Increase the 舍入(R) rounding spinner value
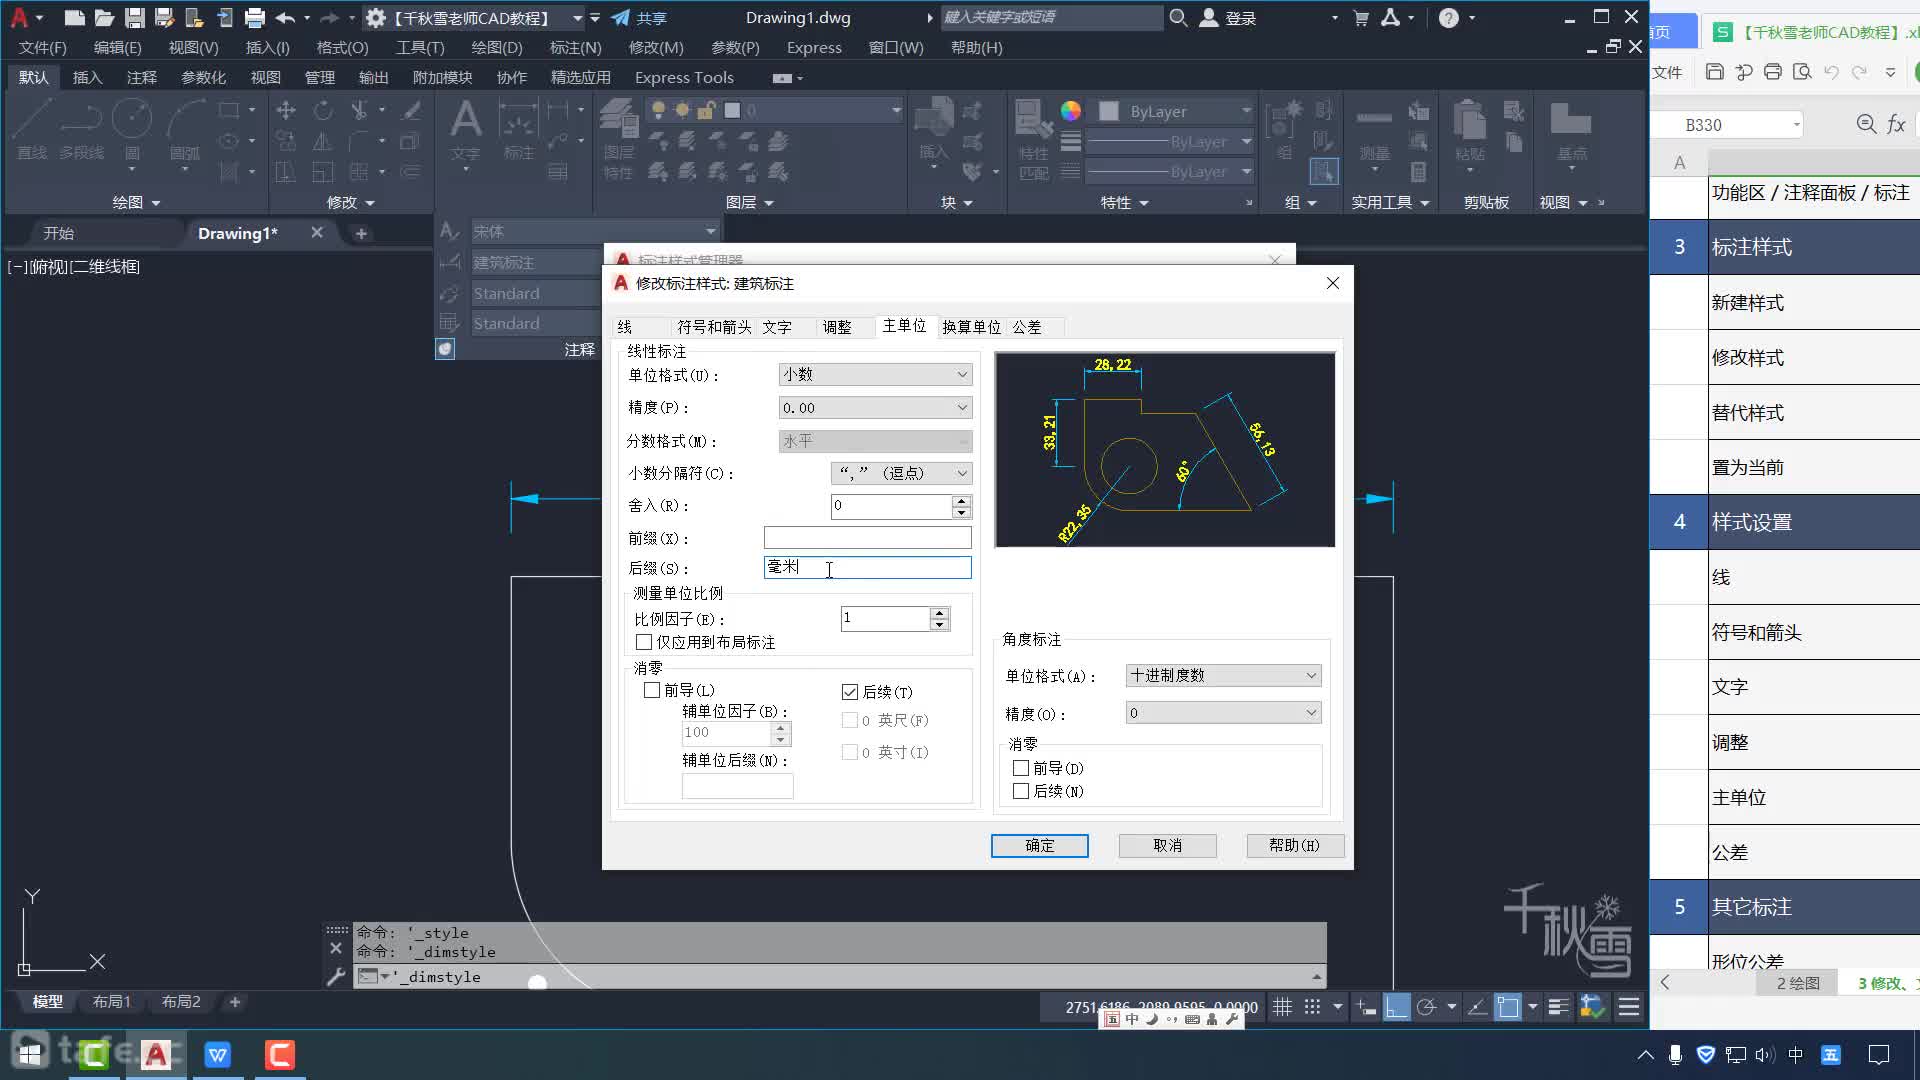 point(961,500)
